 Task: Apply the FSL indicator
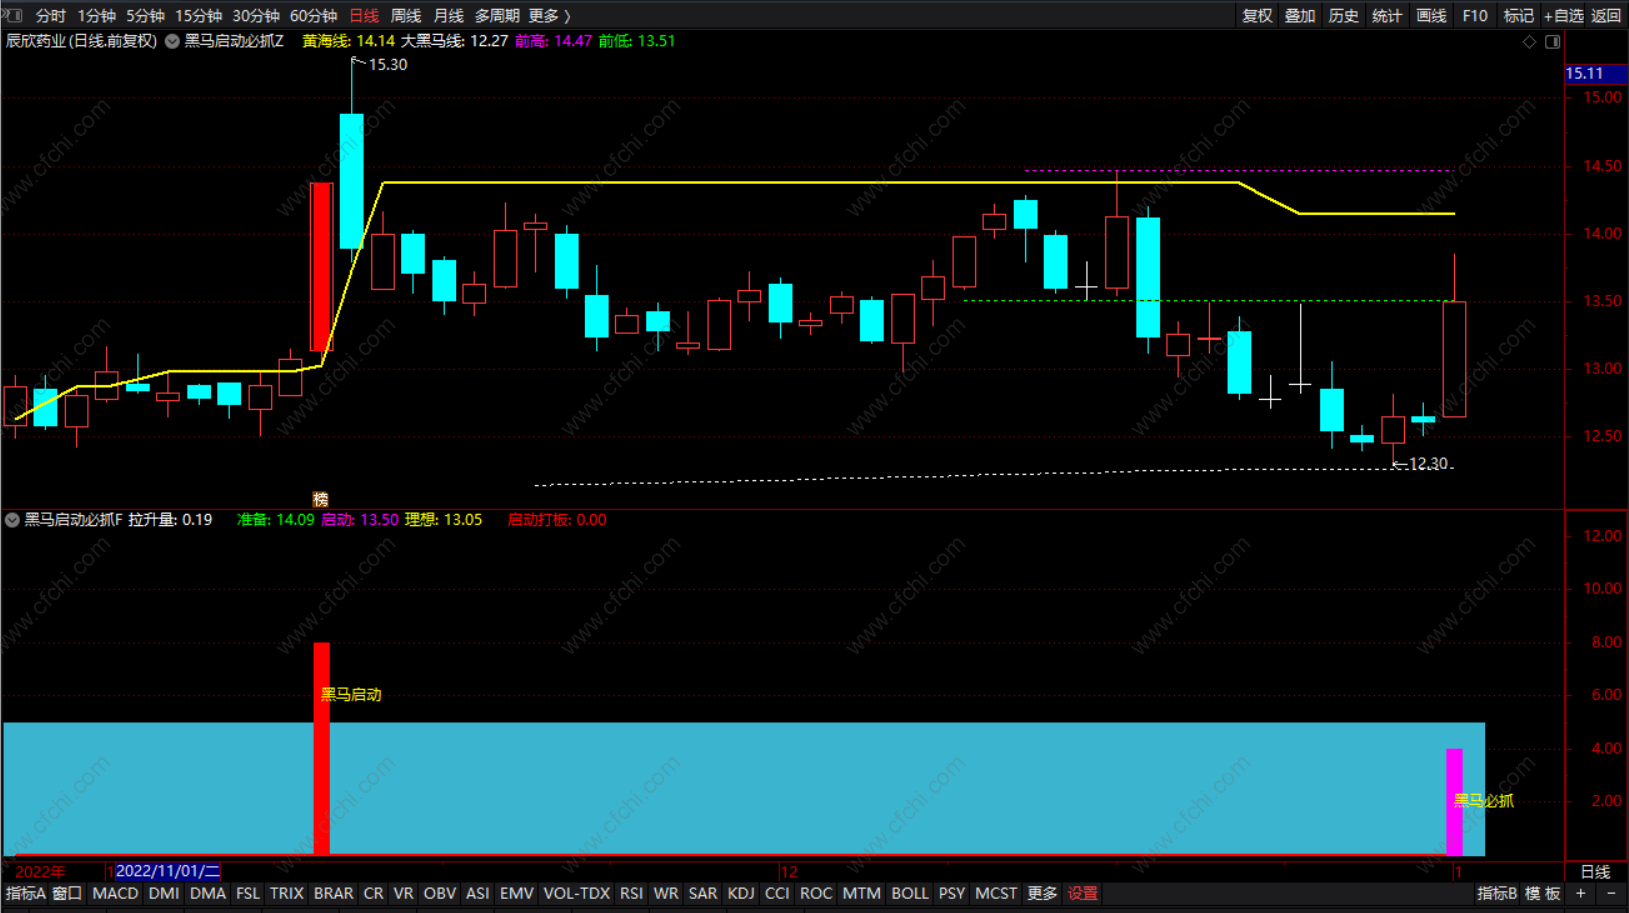(248, 894)
